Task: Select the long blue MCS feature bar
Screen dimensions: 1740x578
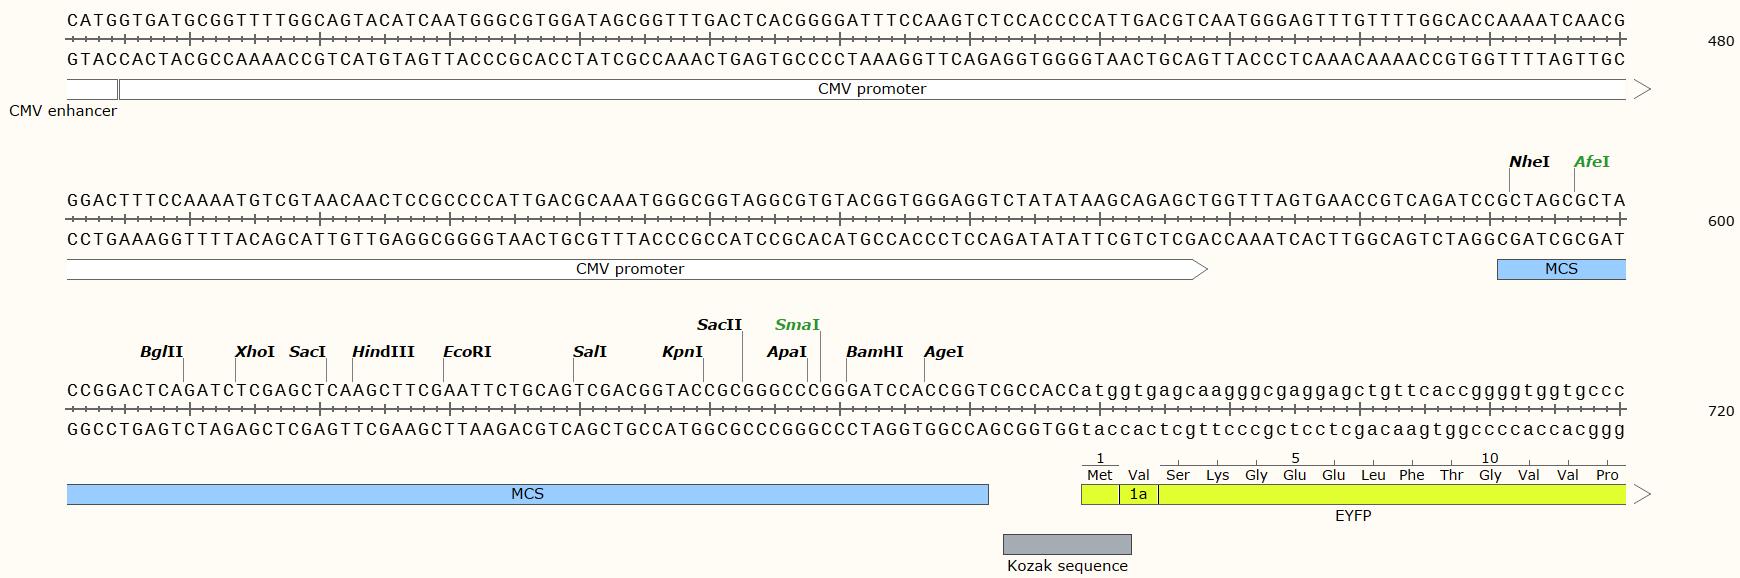Action: pos(527,494)
